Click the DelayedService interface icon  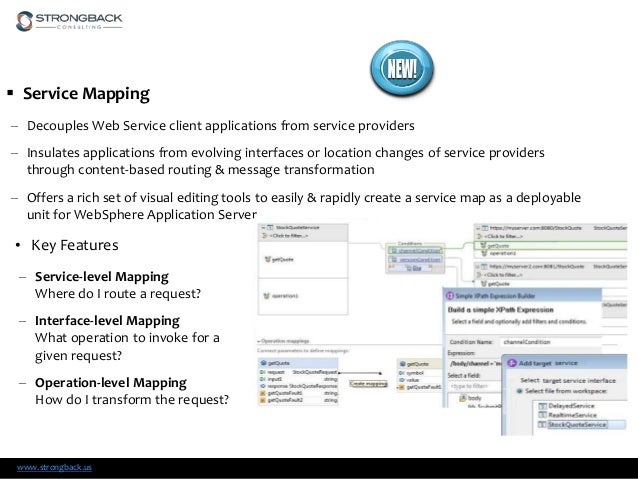(x=542, y=406)
